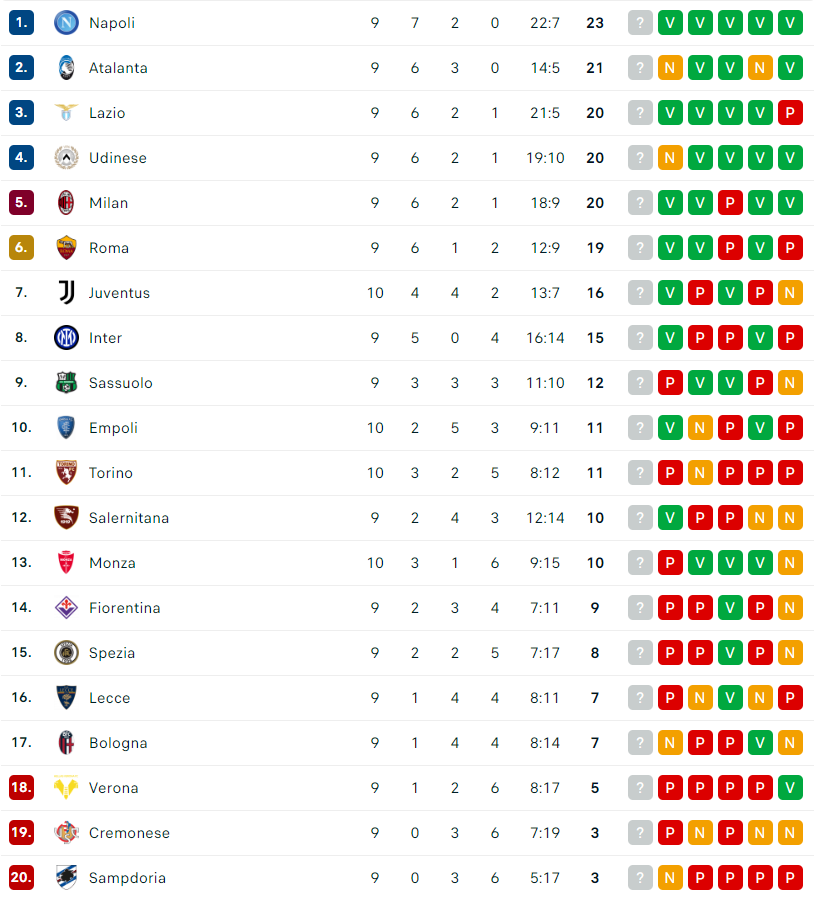Viewport: 817px width, 897px height.
Task: Click the rank 1 blue position badge
Action: (x=21, y=23)
